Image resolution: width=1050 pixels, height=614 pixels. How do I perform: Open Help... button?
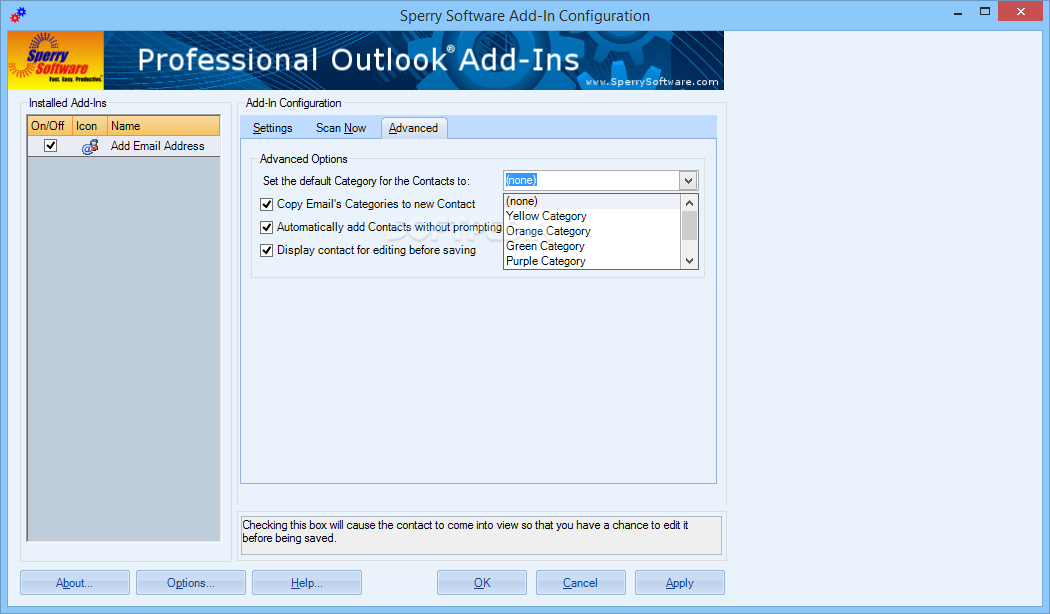click(x=307, y=583)
